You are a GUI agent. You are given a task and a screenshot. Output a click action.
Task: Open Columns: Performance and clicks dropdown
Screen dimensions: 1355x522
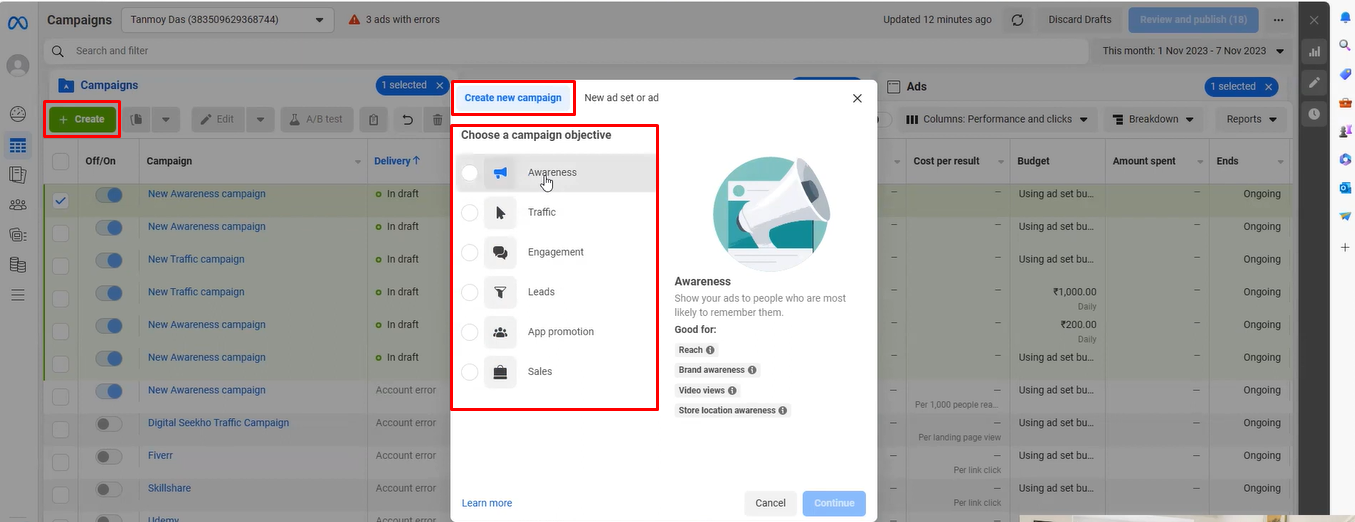pyautogui.click(x=997, y=119)
